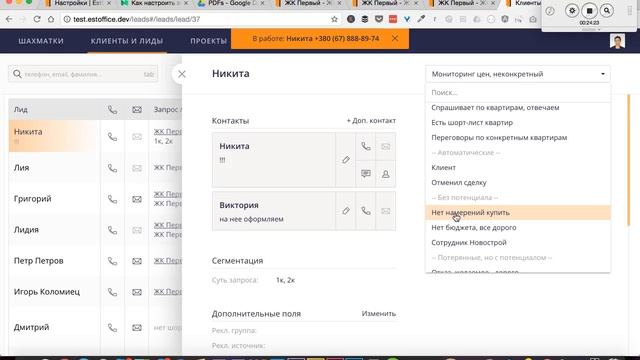The width and height of the screenshot is (640, 360).
Task: Click phone icon in Лия lead row
Action: point(112,168)
